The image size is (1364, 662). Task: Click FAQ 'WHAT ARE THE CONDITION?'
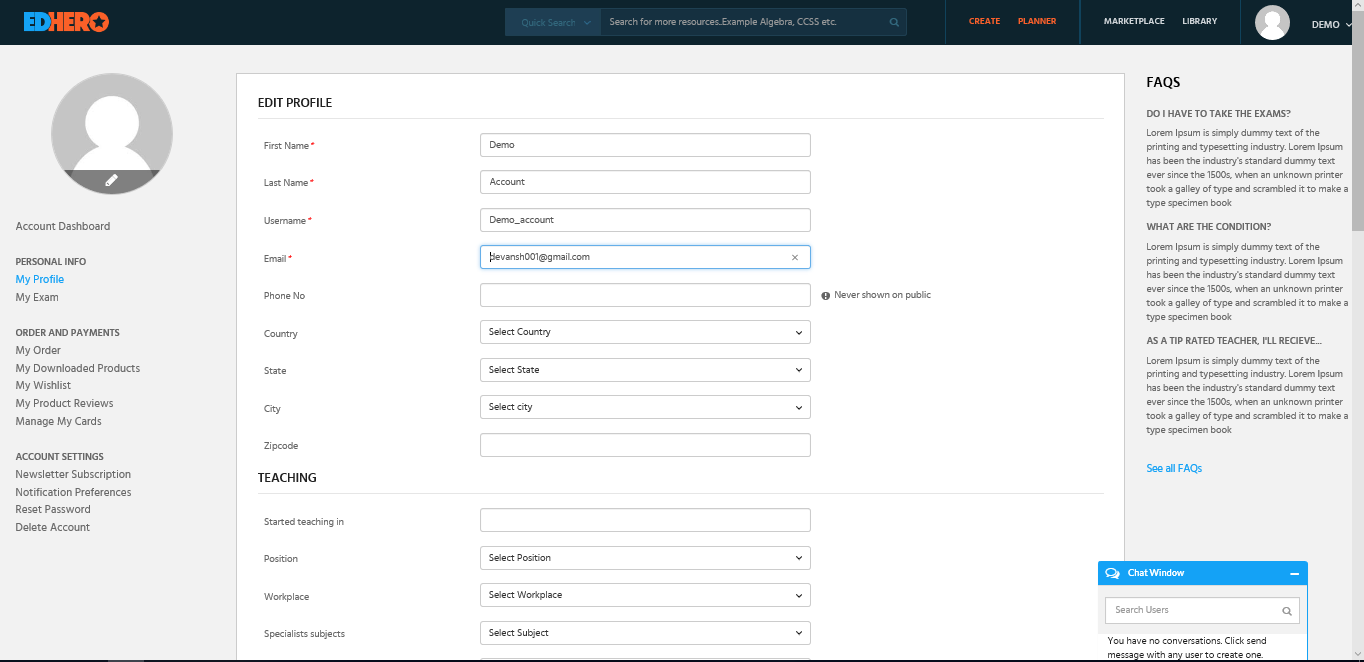coord(1209,227)
